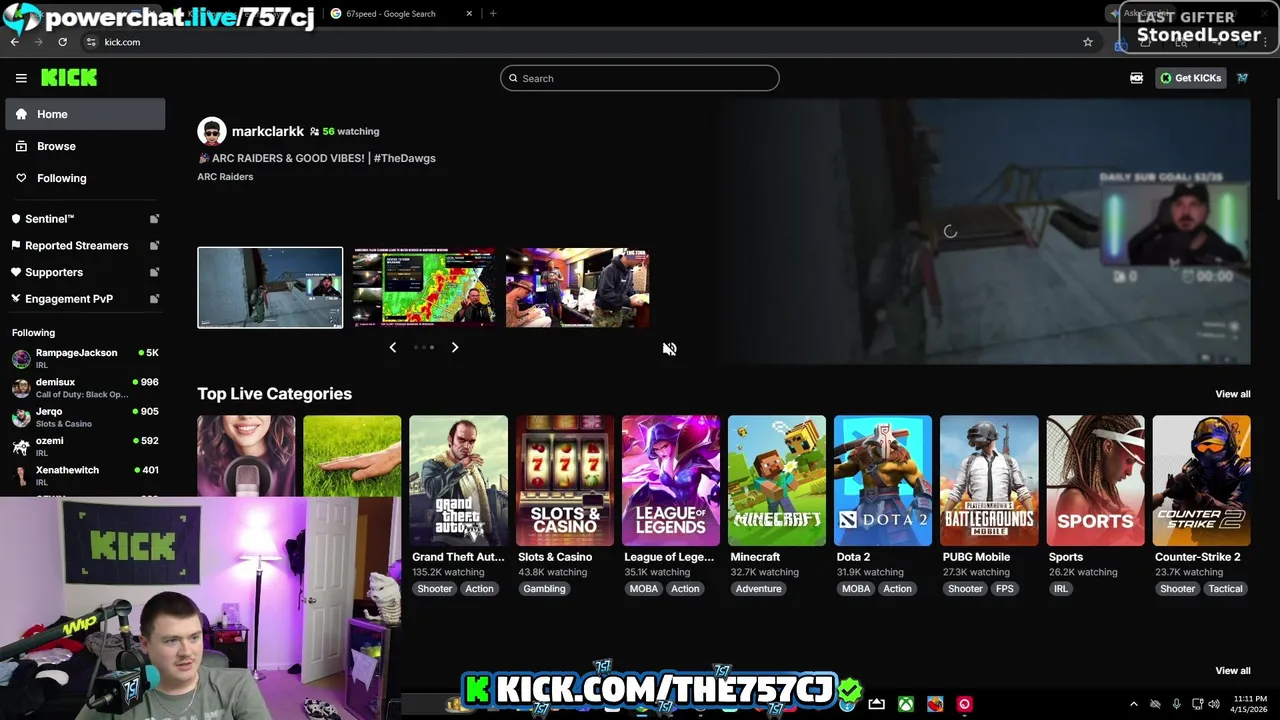
Task: Open the Supporters menu item
Action: click(85, 272)
